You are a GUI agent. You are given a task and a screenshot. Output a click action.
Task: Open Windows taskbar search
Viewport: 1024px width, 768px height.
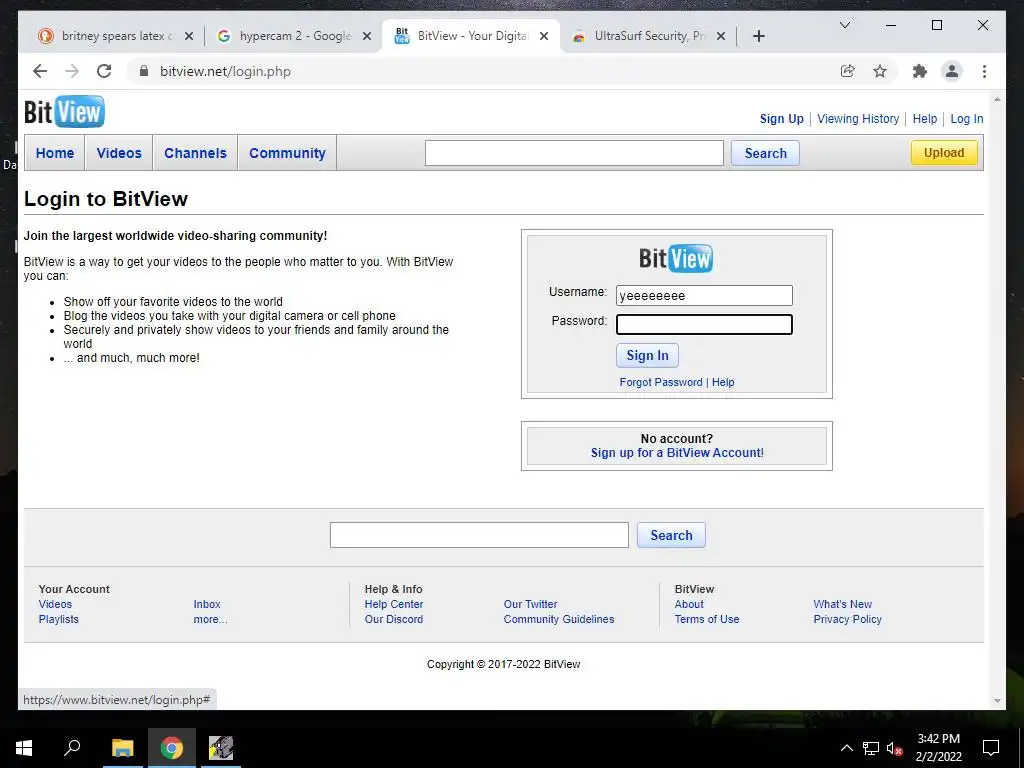[72, 748]
